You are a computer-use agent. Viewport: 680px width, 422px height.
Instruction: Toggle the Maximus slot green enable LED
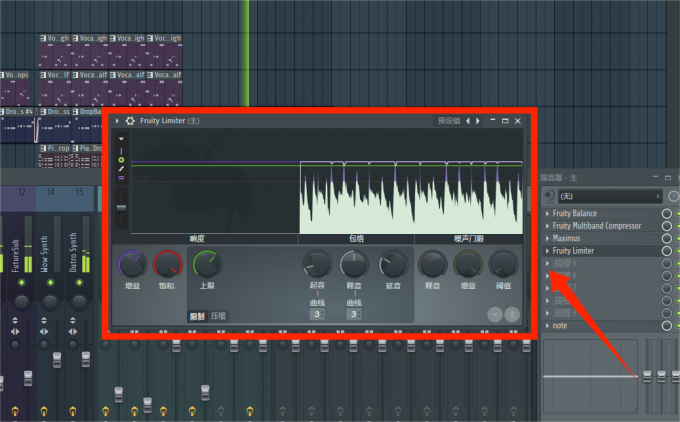[x=678, y=239]
